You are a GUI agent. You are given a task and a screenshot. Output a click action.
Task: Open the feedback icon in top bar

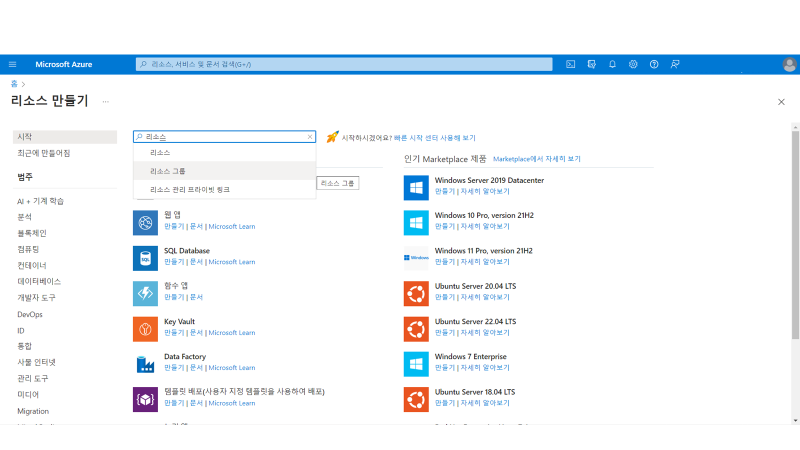pyautogui.click(x=675, y=64)
